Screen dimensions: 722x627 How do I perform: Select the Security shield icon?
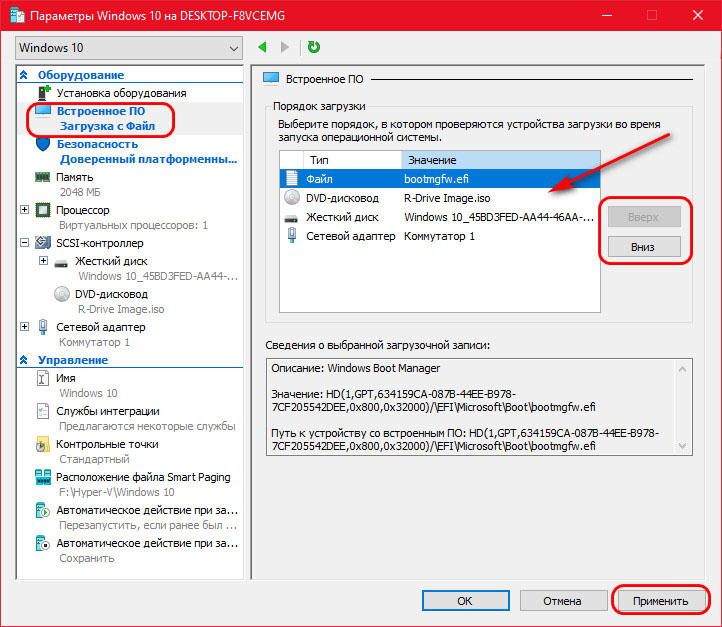pos(43,144)
